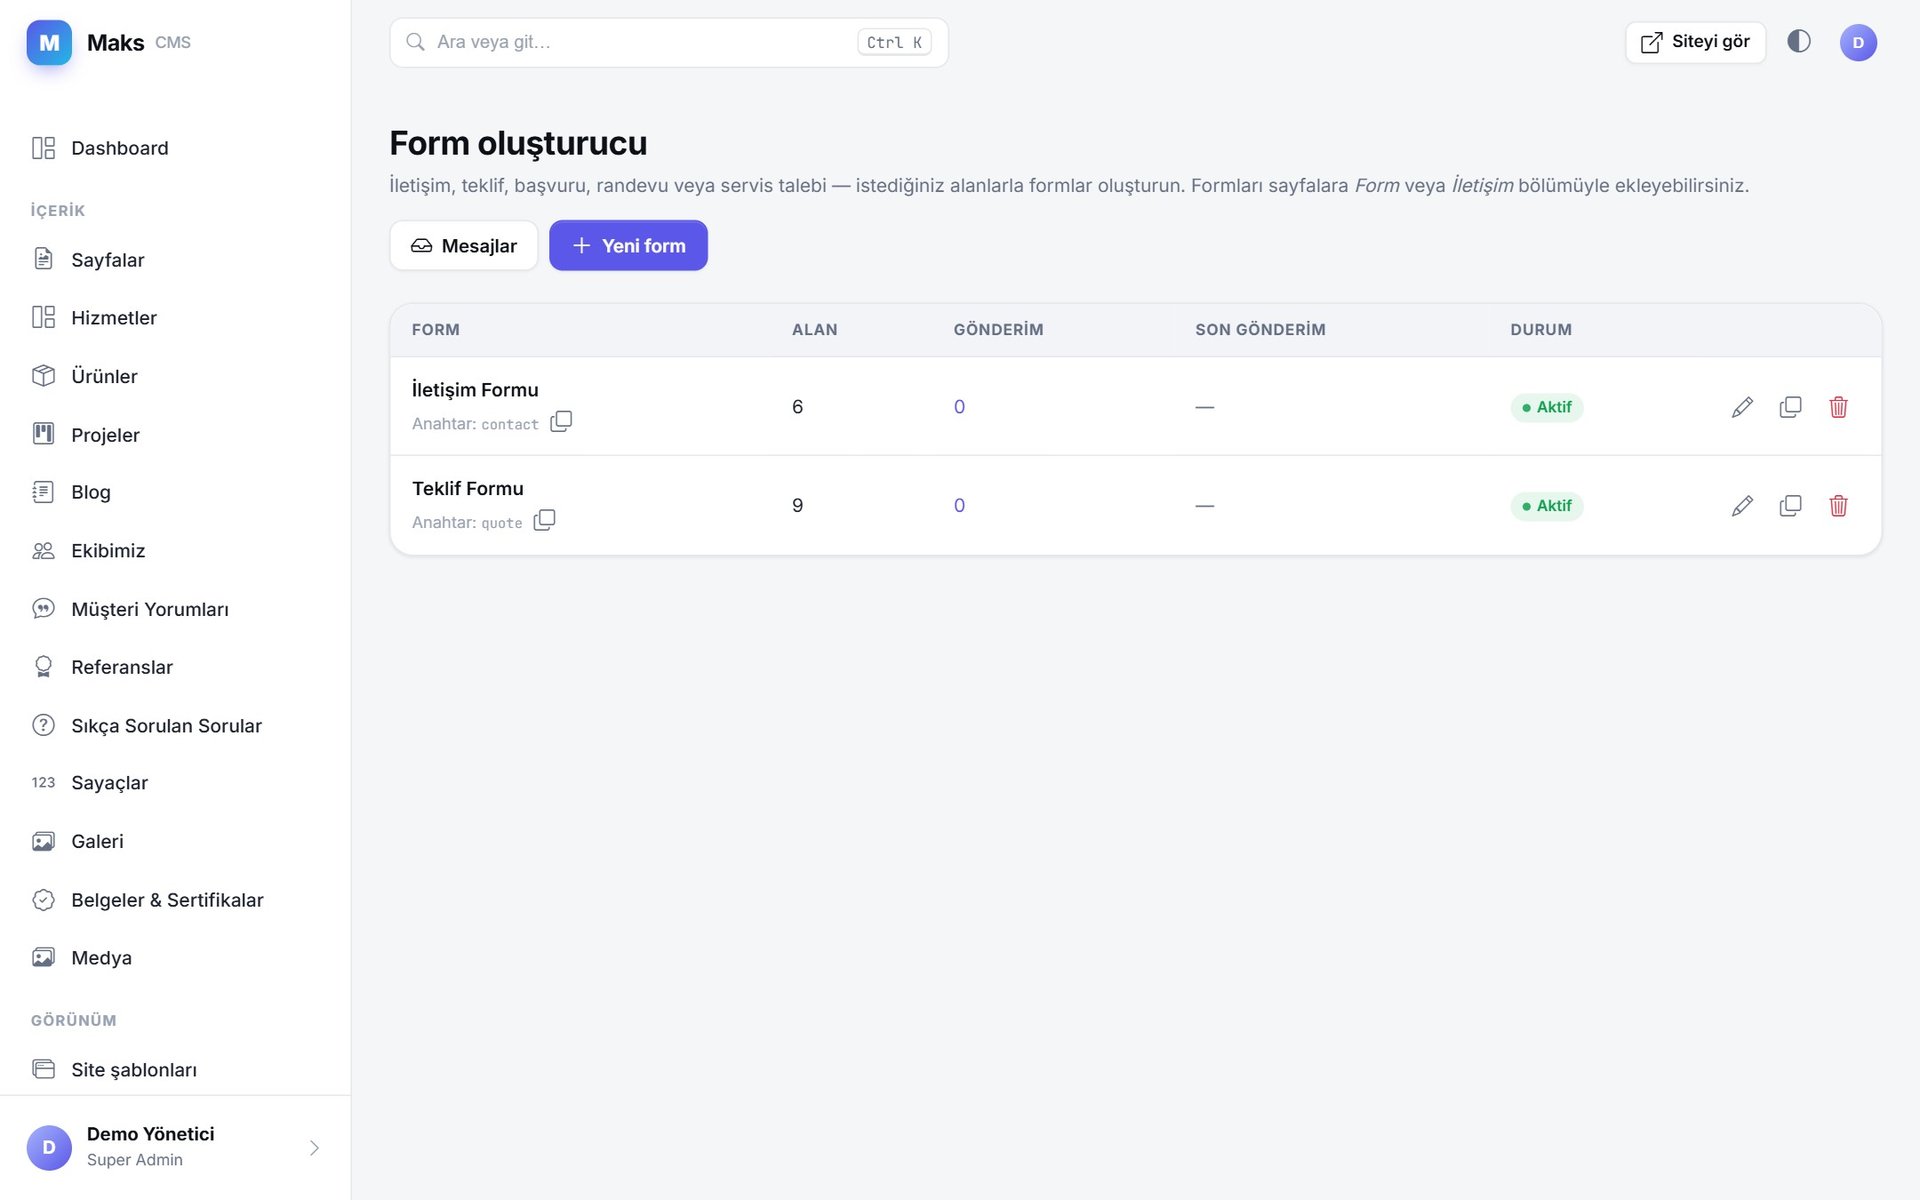
Task: Create a new form with Yeni form
Action: coord(628,246)
